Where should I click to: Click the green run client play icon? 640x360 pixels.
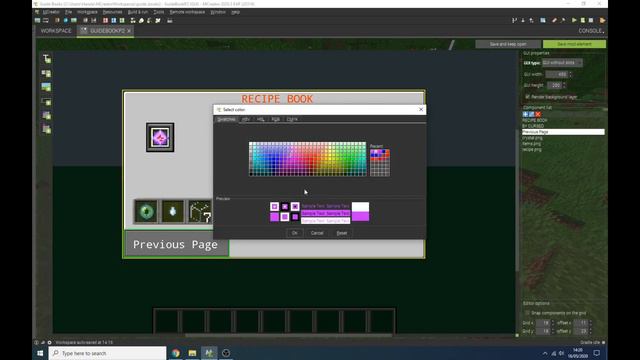click(574, 20)
